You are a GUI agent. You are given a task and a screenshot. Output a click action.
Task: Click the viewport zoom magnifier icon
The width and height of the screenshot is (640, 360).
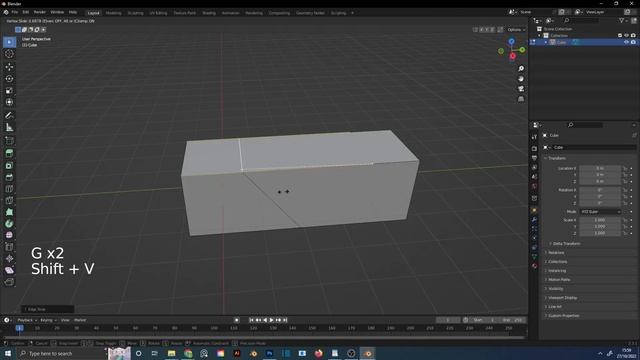tap(521, 69)
